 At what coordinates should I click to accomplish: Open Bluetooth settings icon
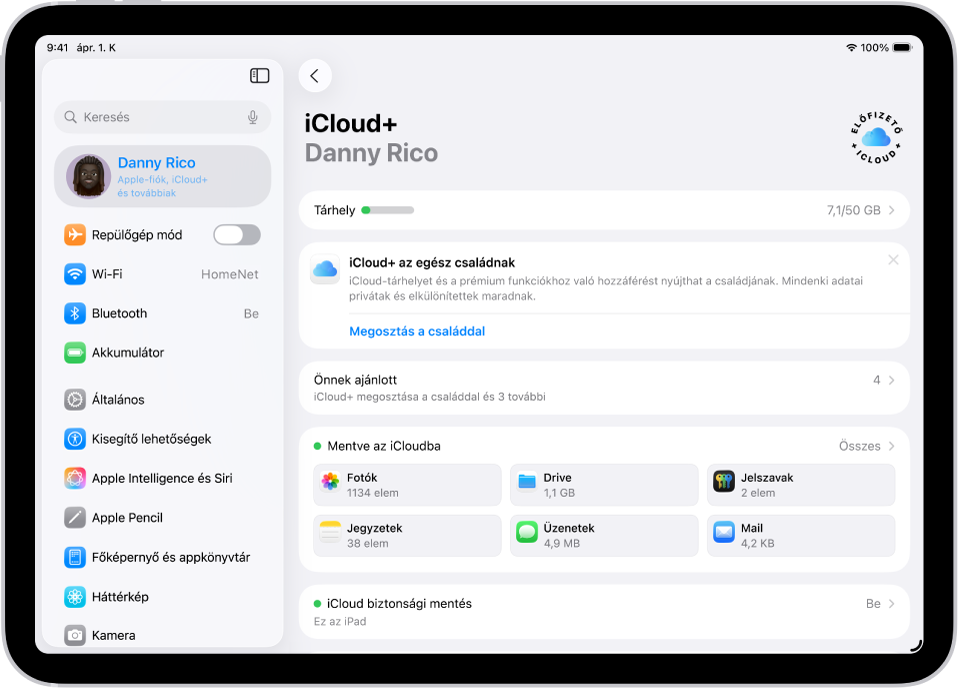[75, 313]
